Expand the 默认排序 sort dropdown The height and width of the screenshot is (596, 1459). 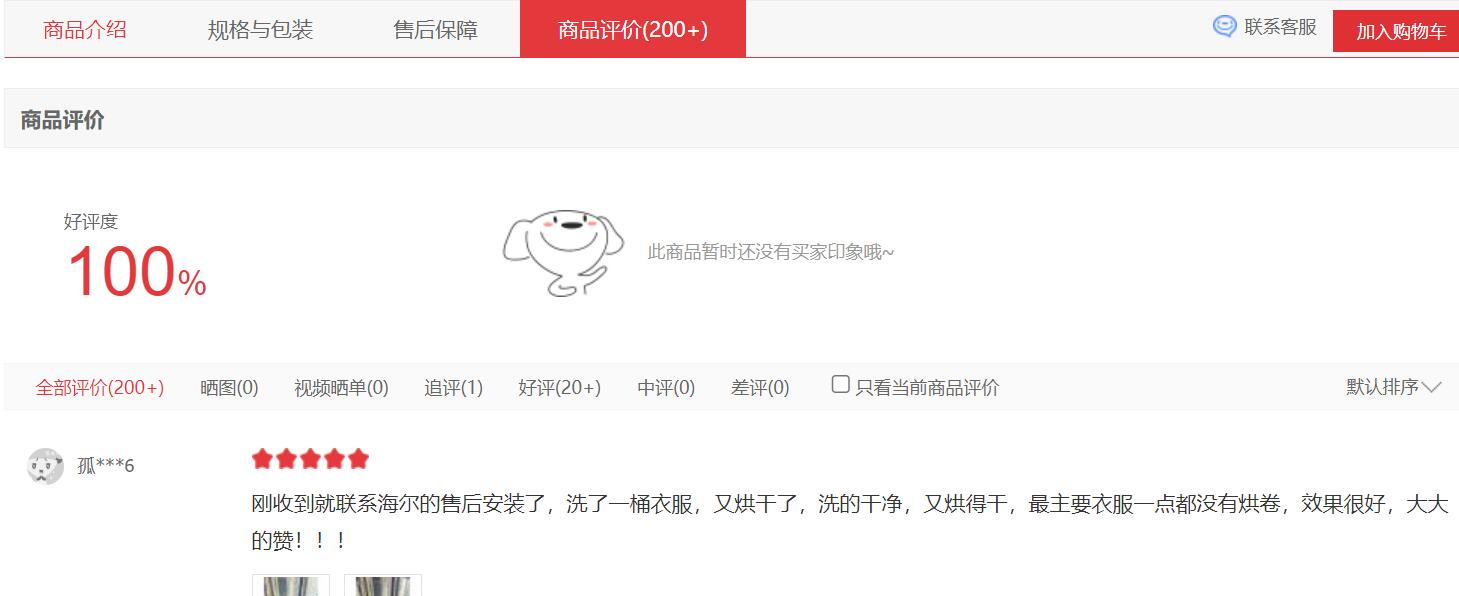click(1393, 387)
